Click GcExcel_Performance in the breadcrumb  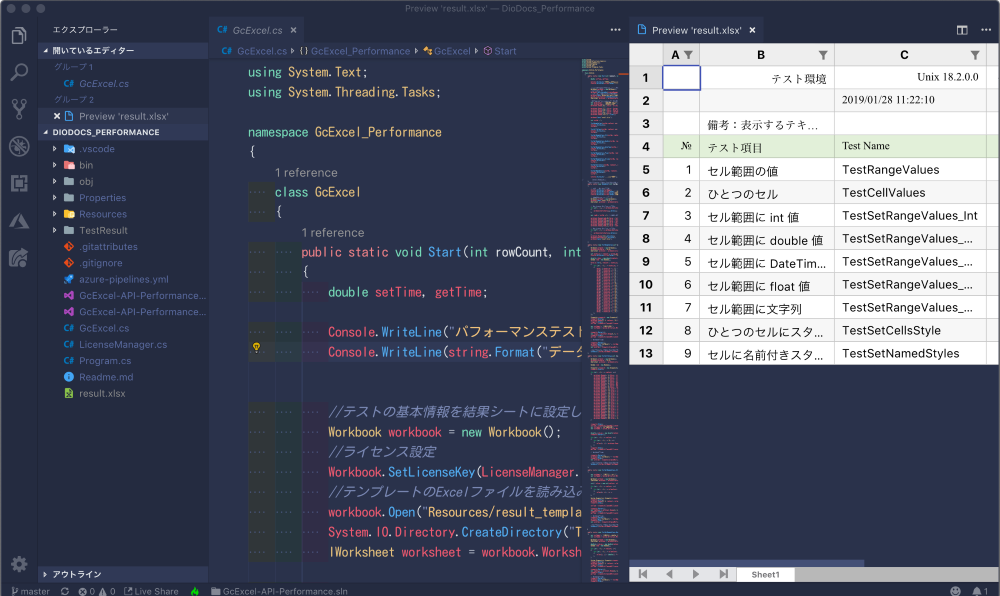360,51
